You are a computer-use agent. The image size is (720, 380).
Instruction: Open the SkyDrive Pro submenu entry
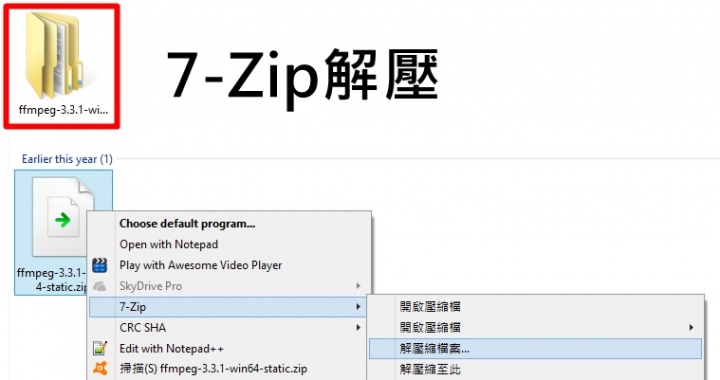230,286
